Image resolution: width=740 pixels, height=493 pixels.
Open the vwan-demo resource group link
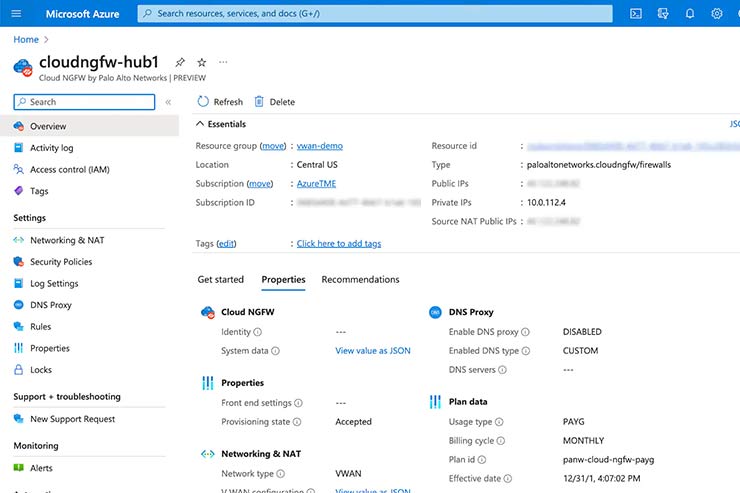click(x=320, y=146)
